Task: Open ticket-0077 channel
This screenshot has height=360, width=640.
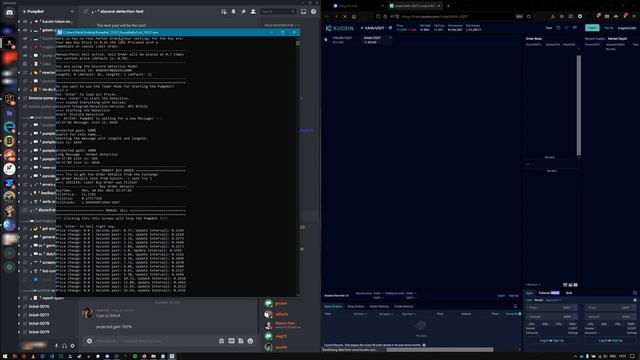Action: point(39,315)
